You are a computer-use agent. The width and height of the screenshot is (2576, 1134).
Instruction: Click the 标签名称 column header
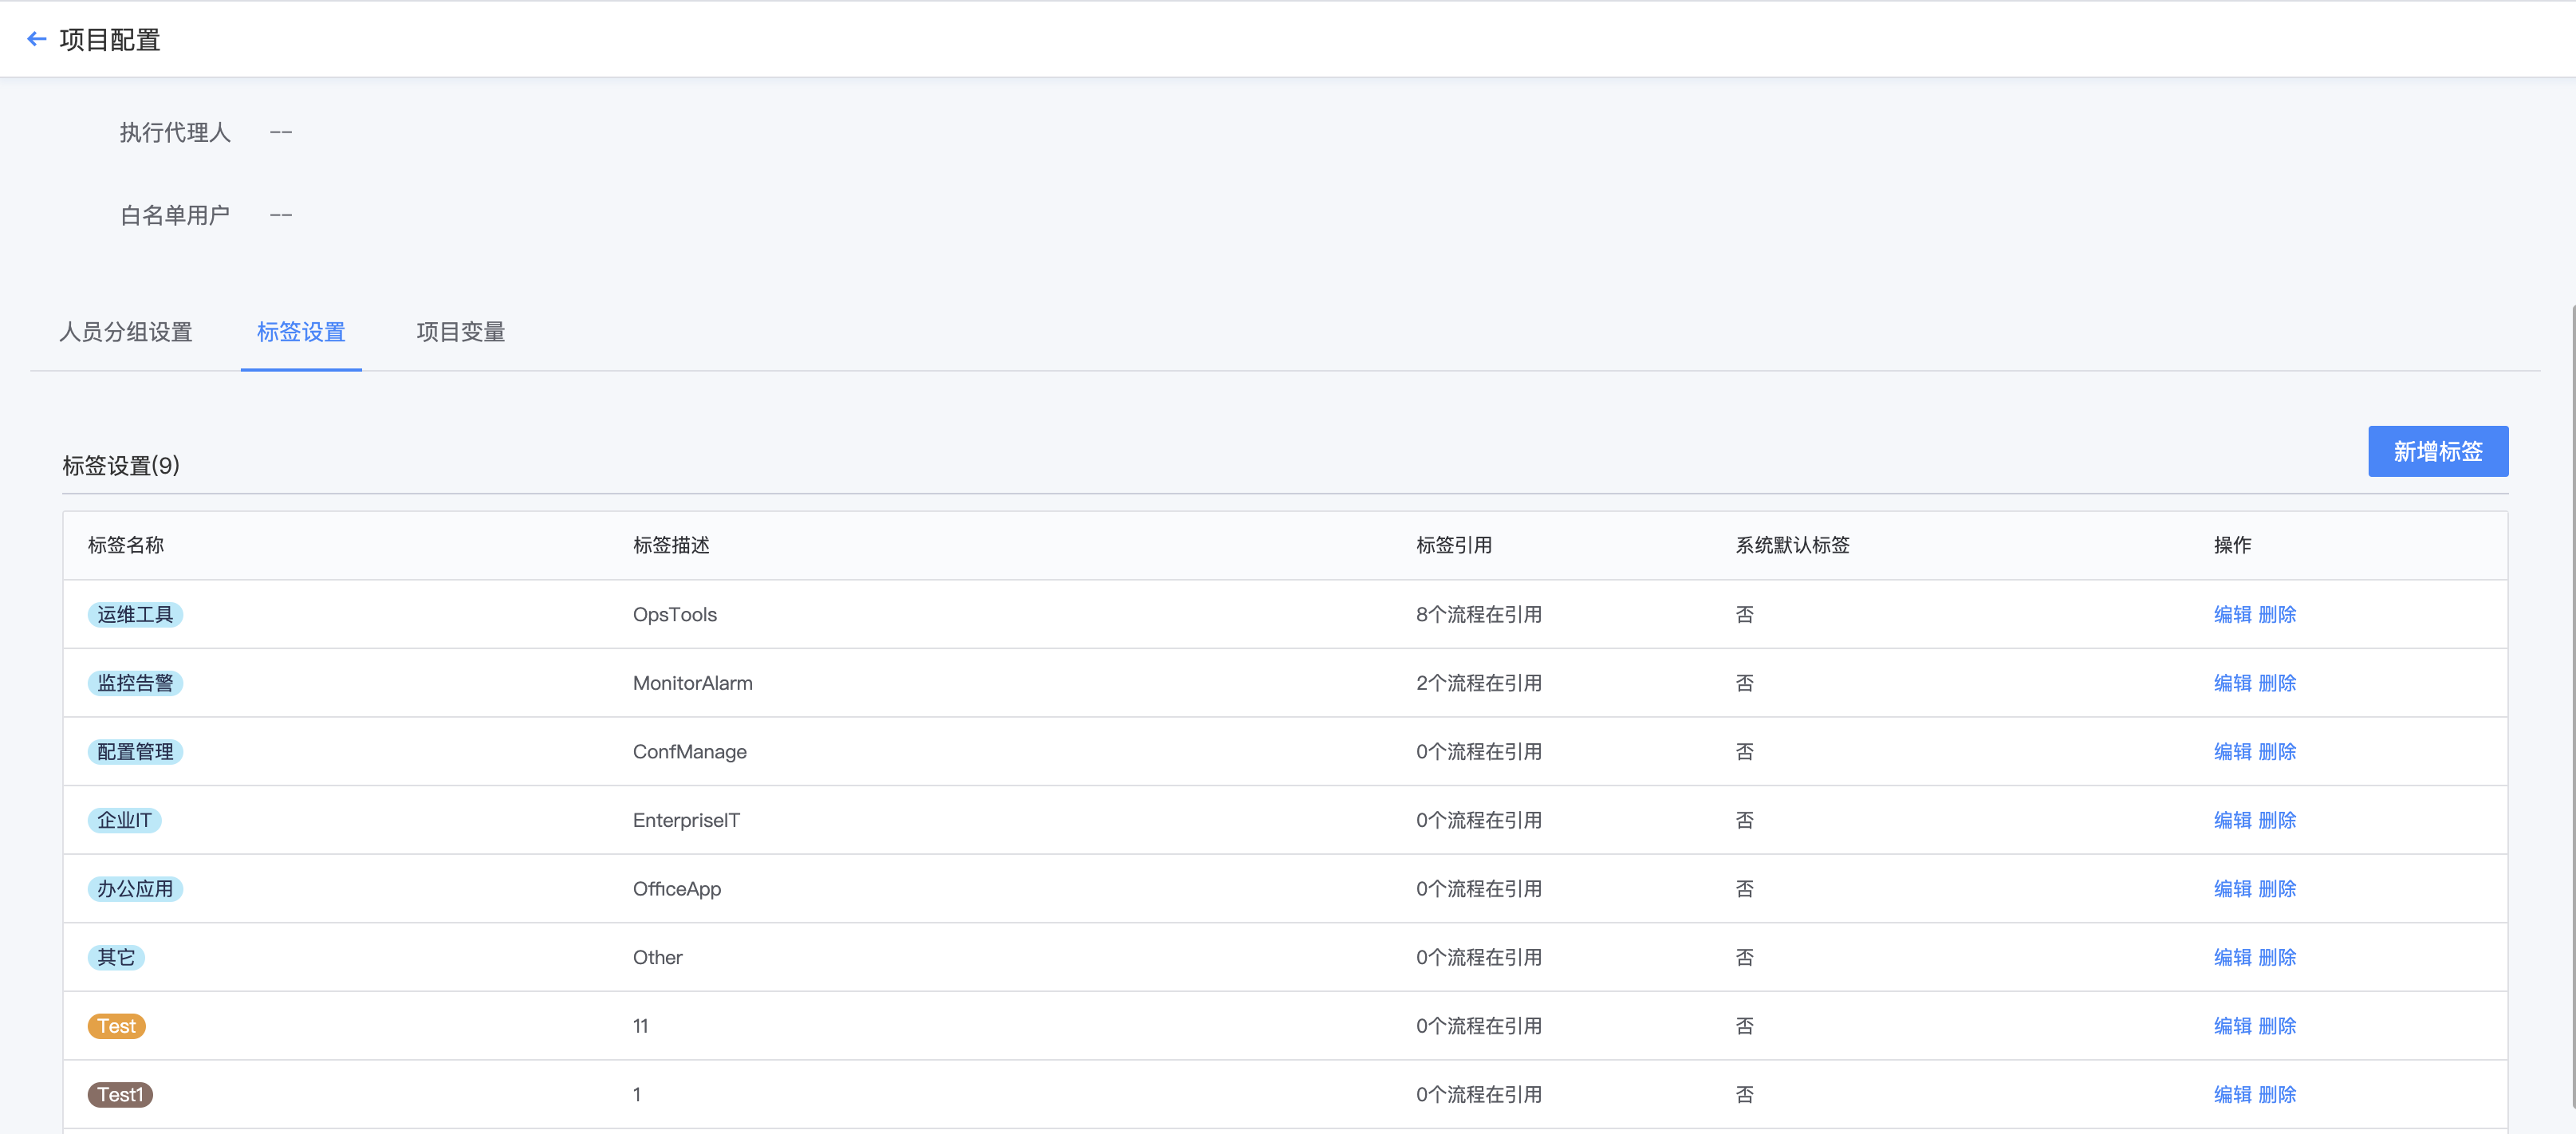(126, 545)
